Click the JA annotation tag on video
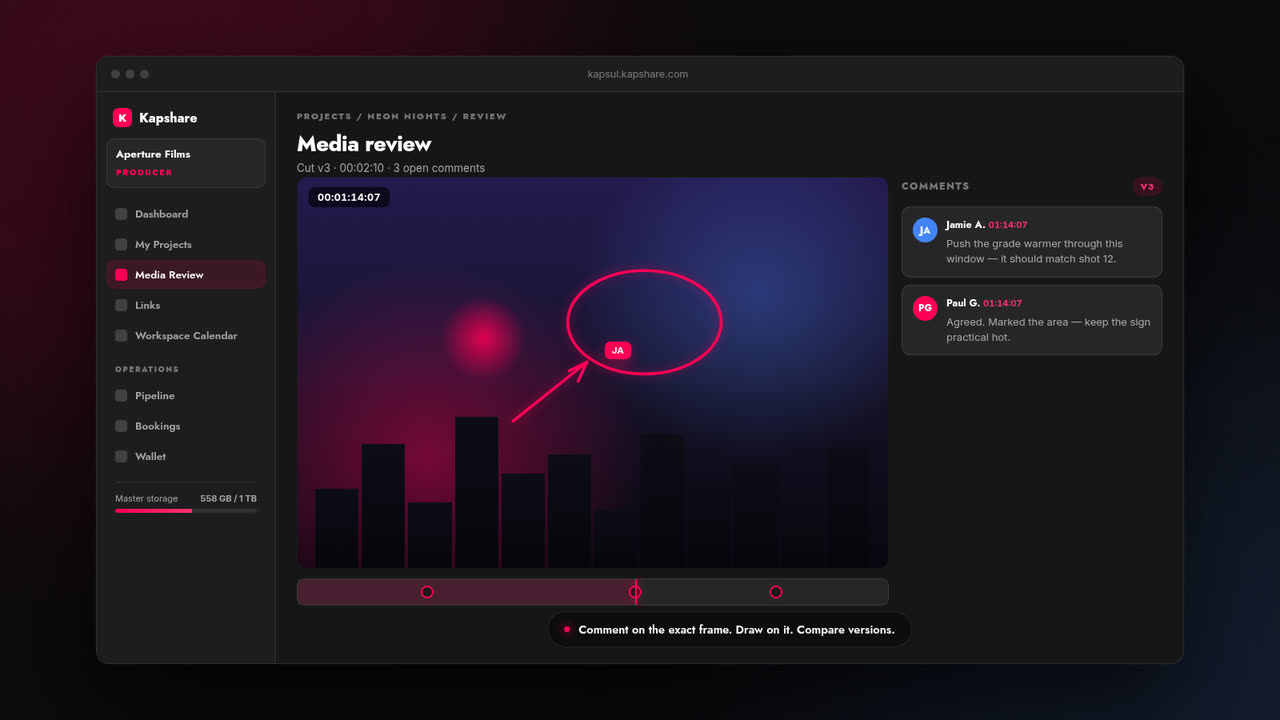The image size is (1280, 720). pyautogui.click(x=618, y=350)
